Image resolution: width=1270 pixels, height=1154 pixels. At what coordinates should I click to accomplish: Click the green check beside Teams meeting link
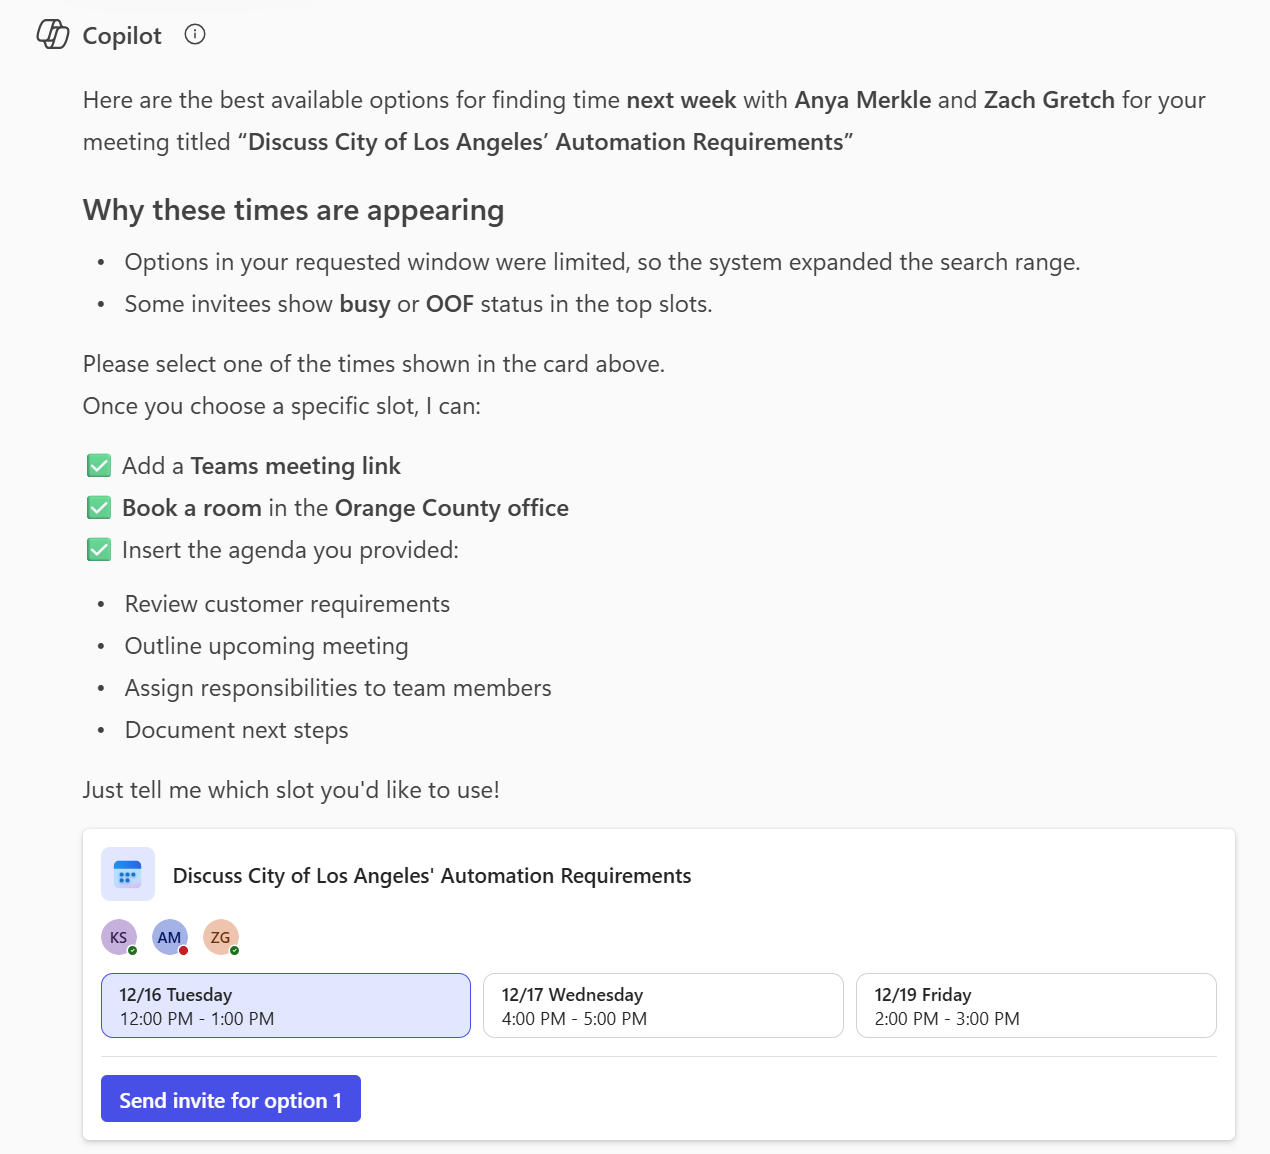point(99,466)
